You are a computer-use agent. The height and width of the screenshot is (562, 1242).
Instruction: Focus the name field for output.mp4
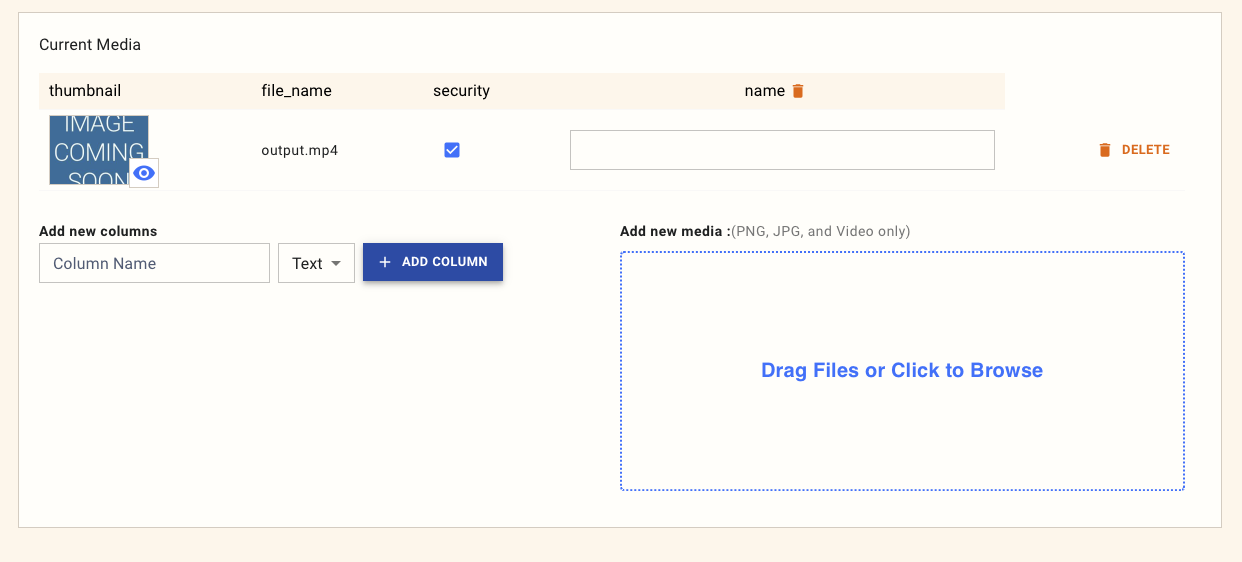tap(782, 150)
